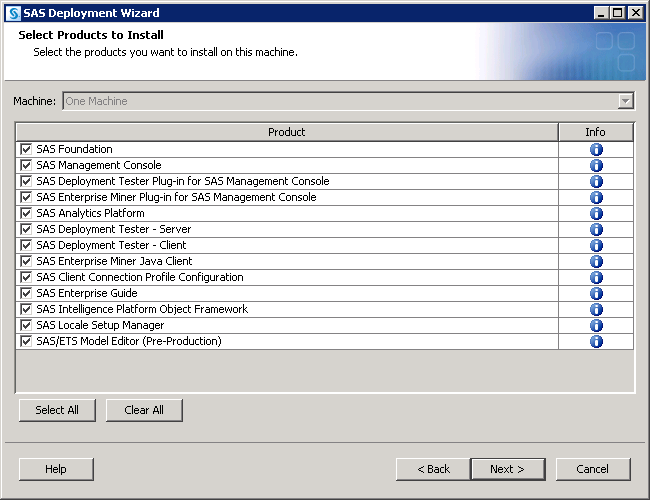
Task: Close the SAS Deployment Wizard window
Action: click(x=635, y=13)
